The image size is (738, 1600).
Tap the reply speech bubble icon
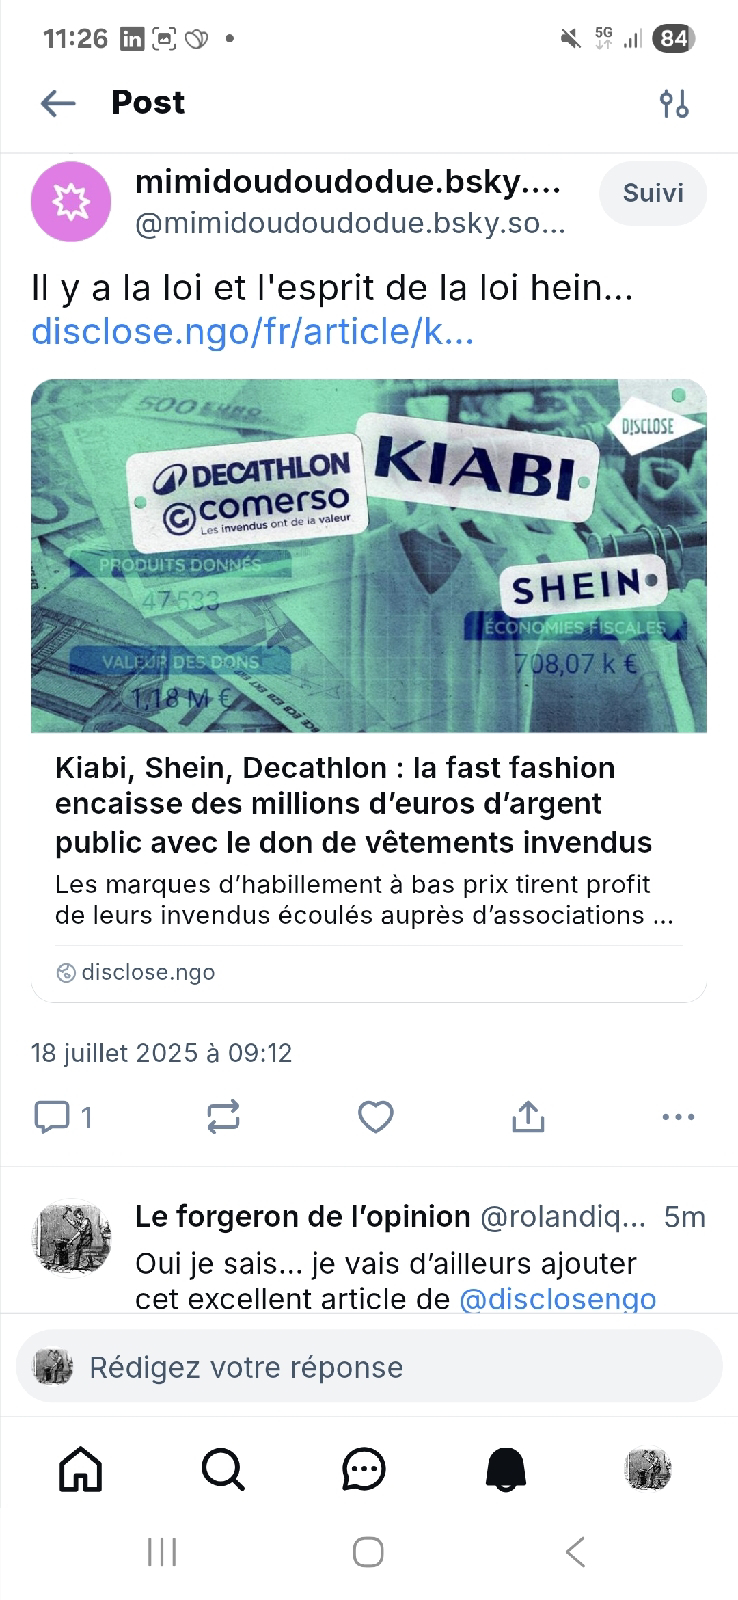pos(52,1117)
